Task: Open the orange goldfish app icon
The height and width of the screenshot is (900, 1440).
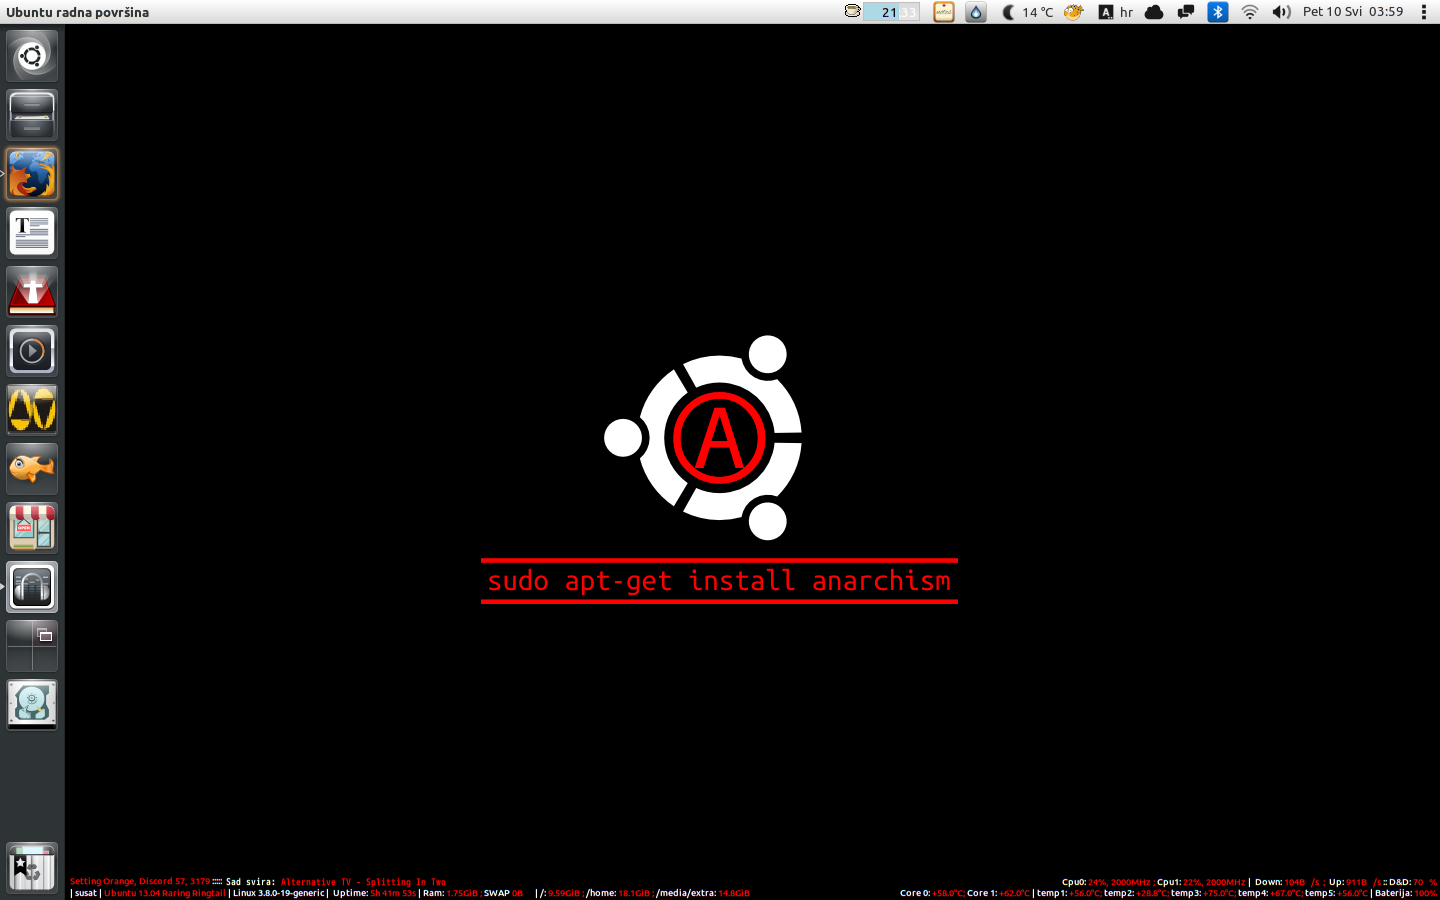Action: tap(32, 469)
